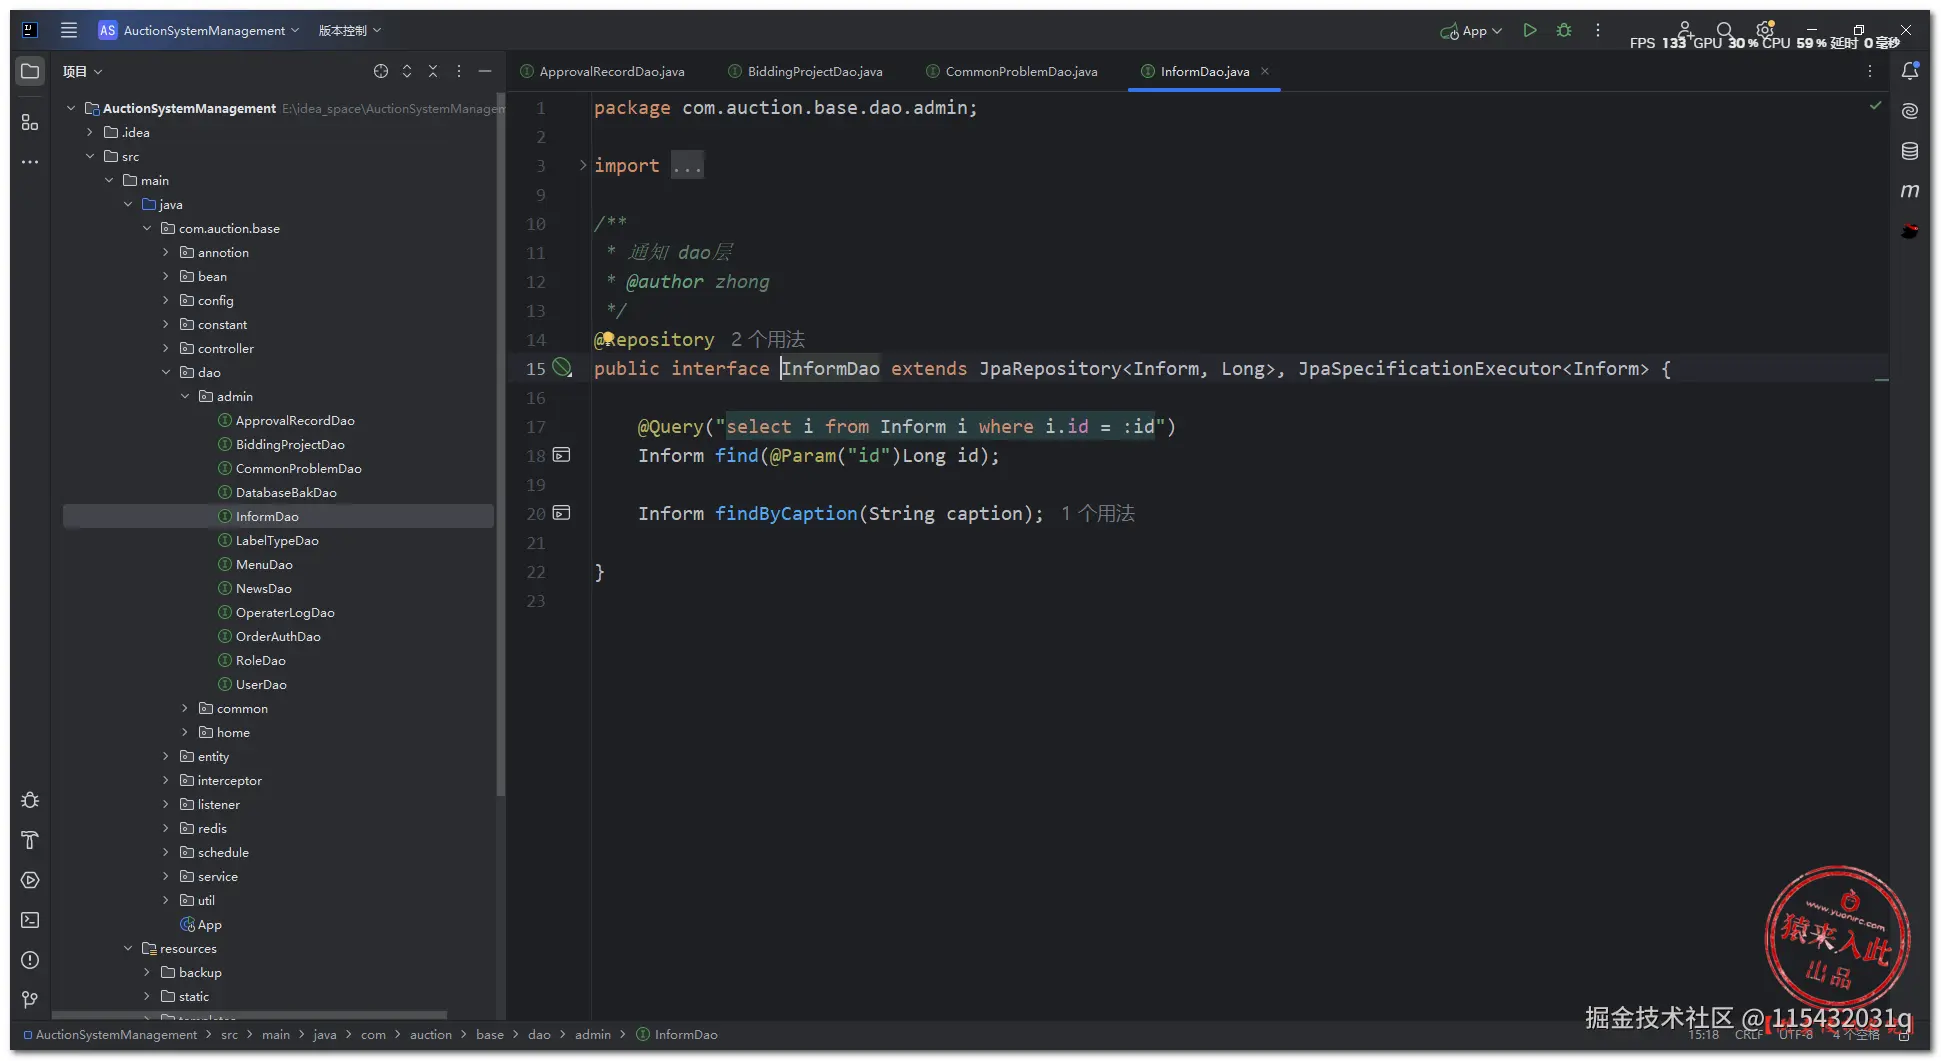Select opened file in Project tree
Image resolution: width=1941 pixels, height=1061 pixels.
click(381, 71)
